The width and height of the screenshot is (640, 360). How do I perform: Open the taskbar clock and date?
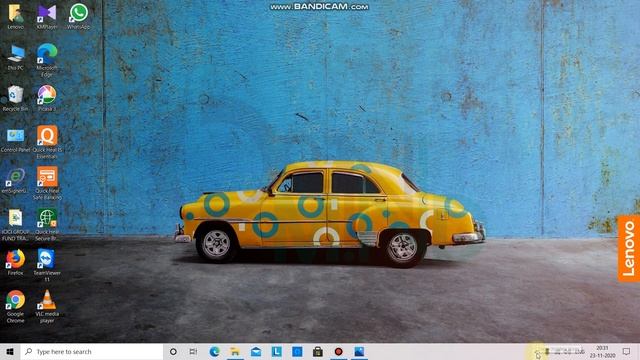point(602,351)
